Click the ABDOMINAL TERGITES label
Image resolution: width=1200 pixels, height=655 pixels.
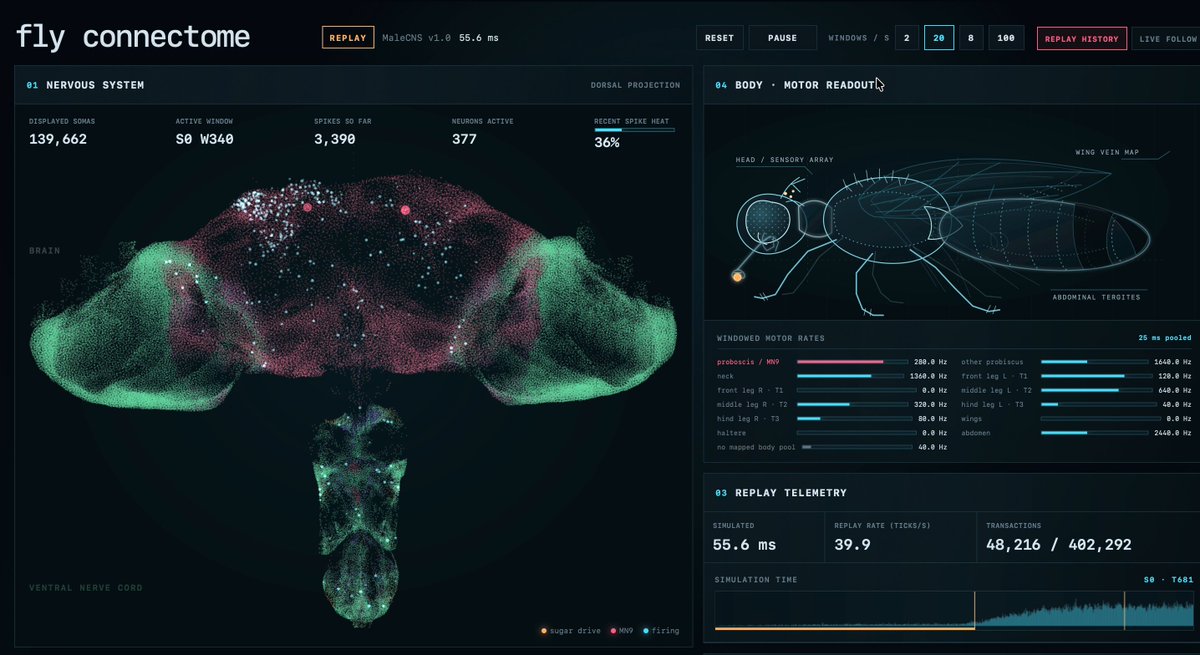(1096, 296)
